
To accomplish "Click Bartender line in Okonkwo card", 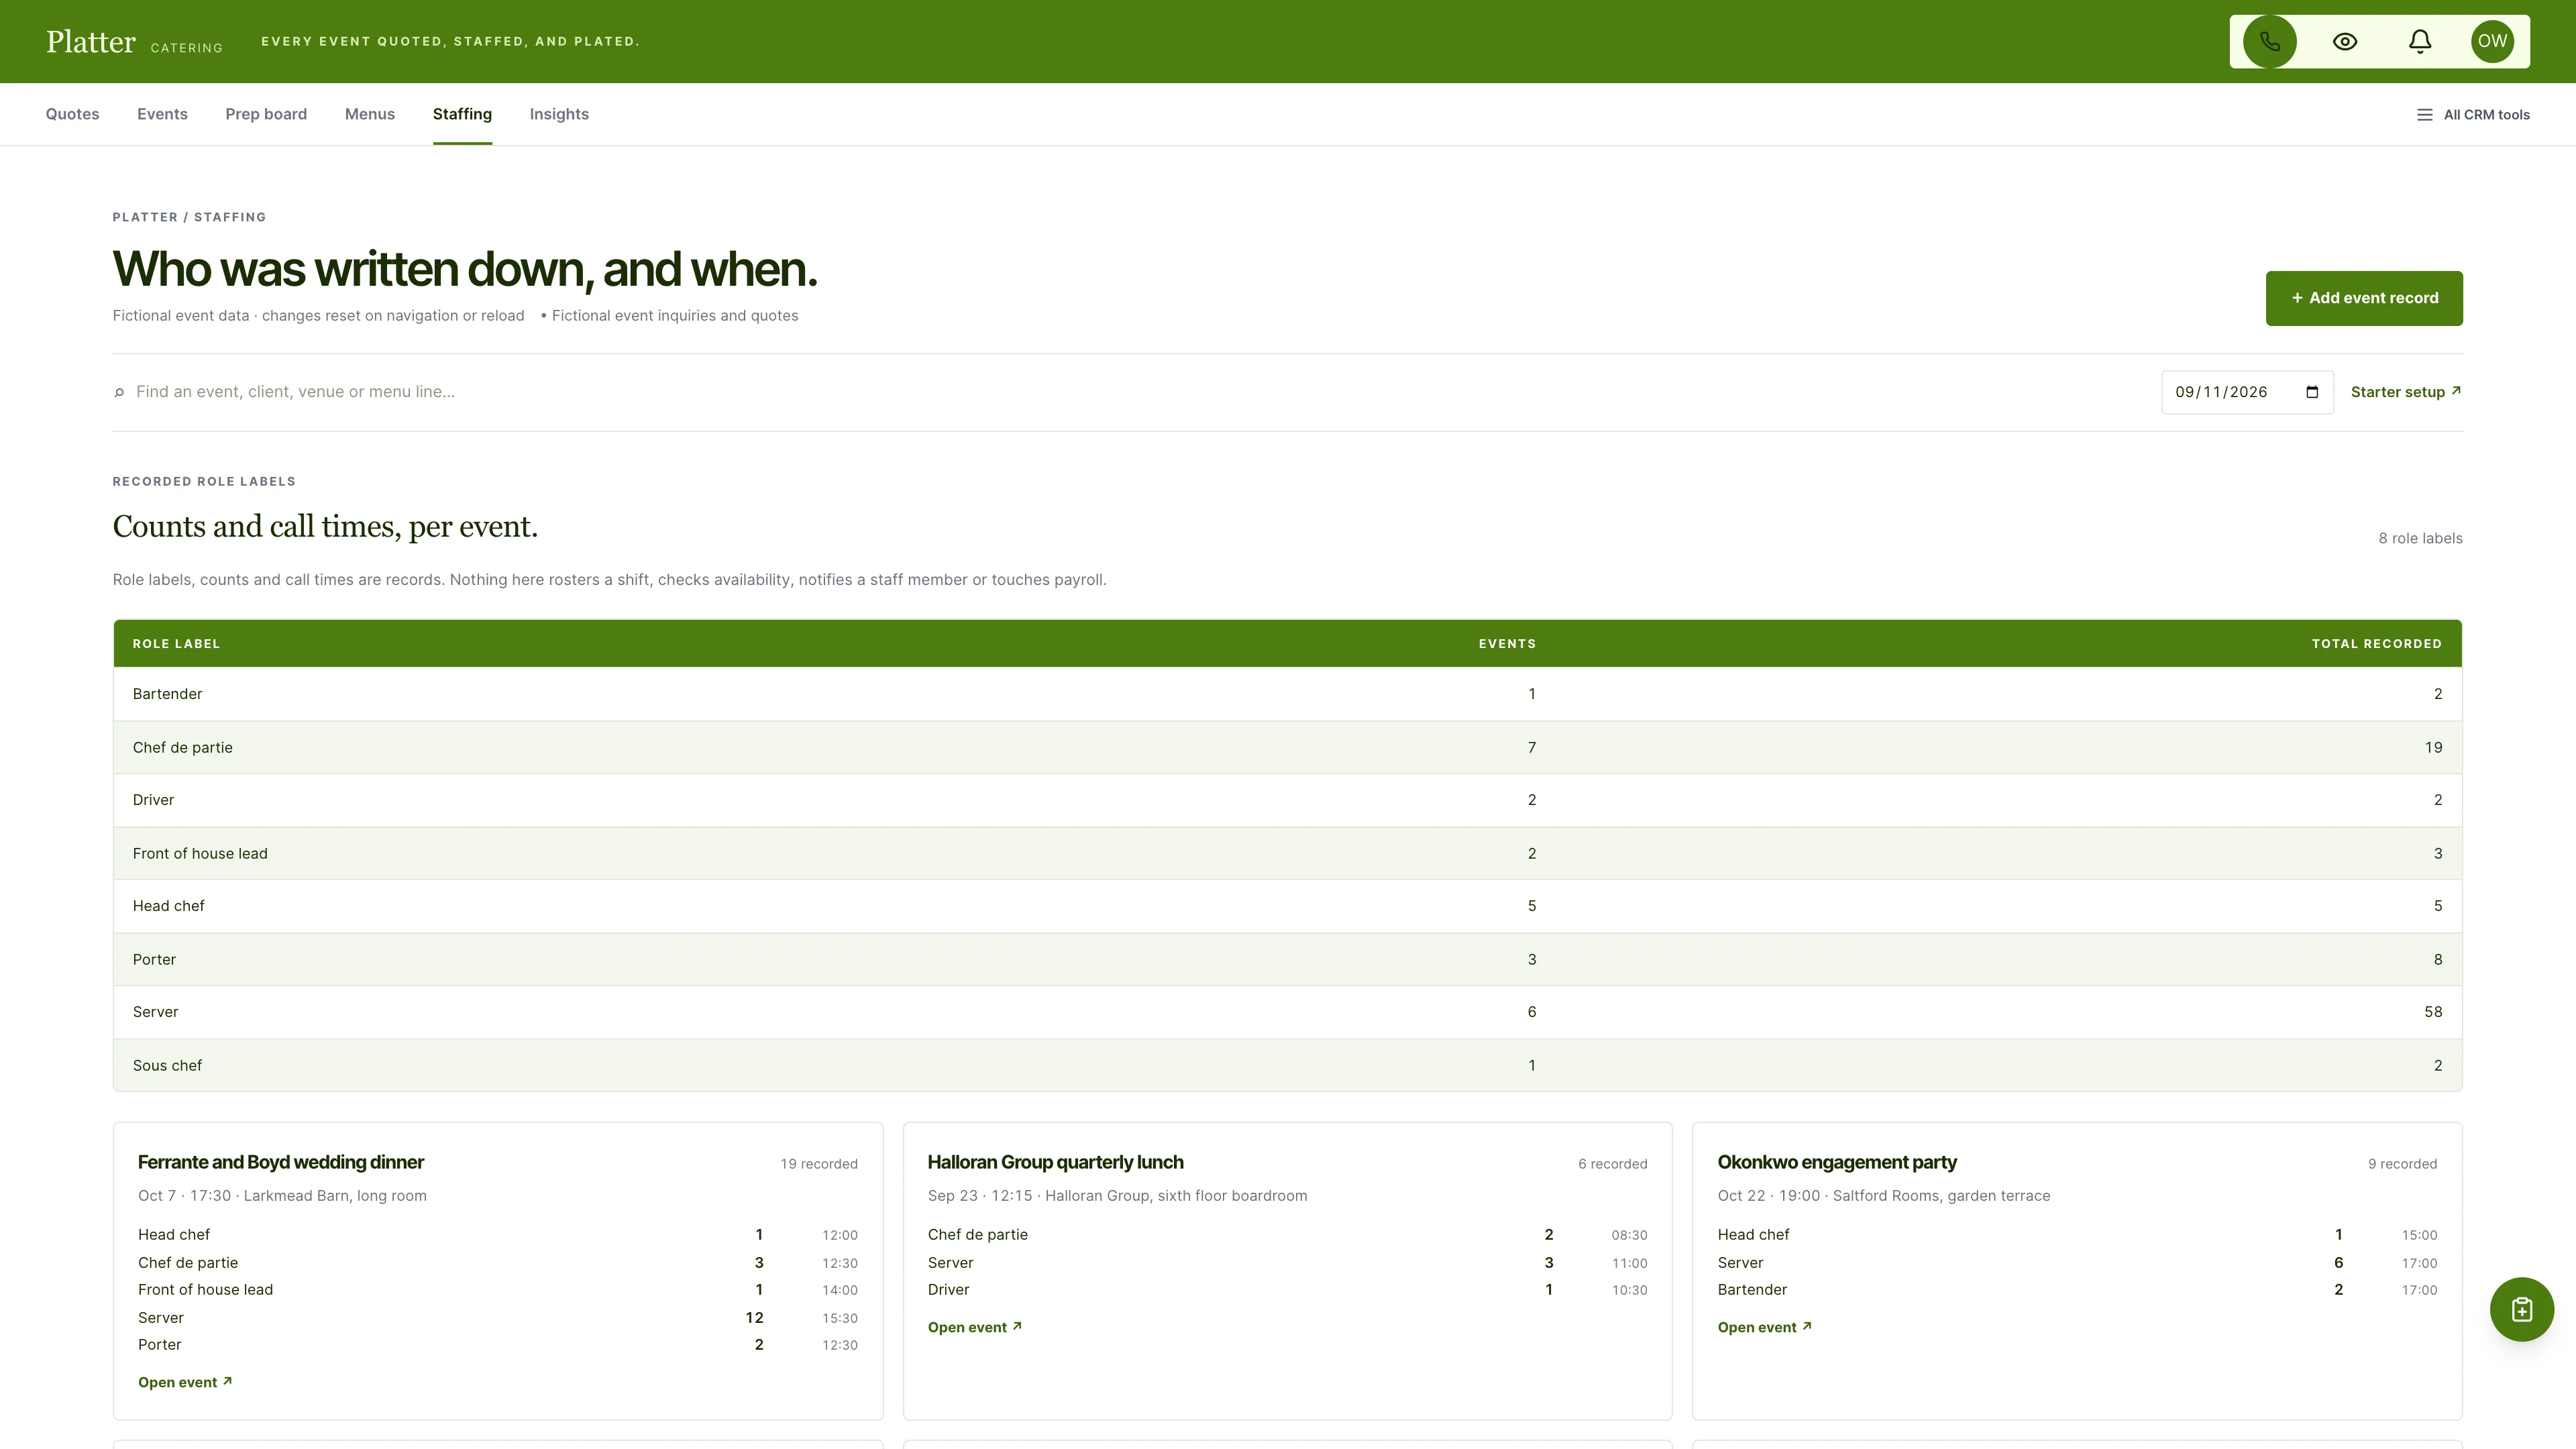I will click(2077, 1290).
